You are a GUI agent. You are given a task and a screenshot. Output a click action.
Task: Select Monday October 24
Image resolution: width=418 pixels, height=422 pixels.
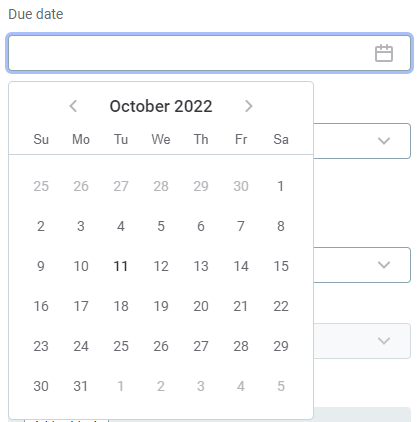pos(81,346)
